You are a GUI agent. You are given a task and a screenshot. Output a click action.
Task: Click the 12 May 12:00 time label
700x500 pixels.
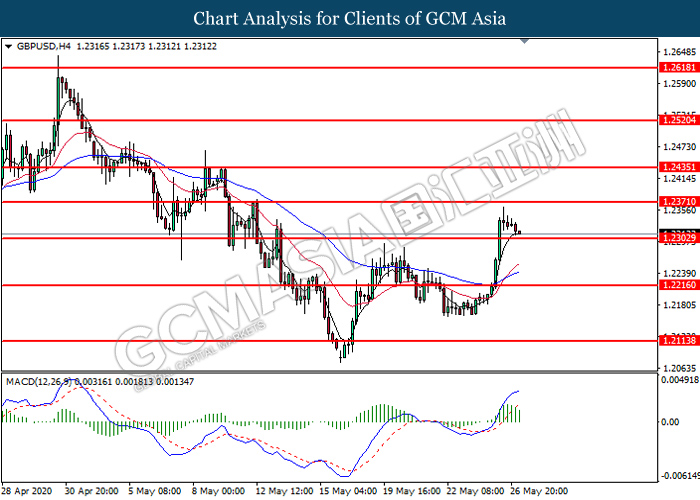(x=284, y=491)
